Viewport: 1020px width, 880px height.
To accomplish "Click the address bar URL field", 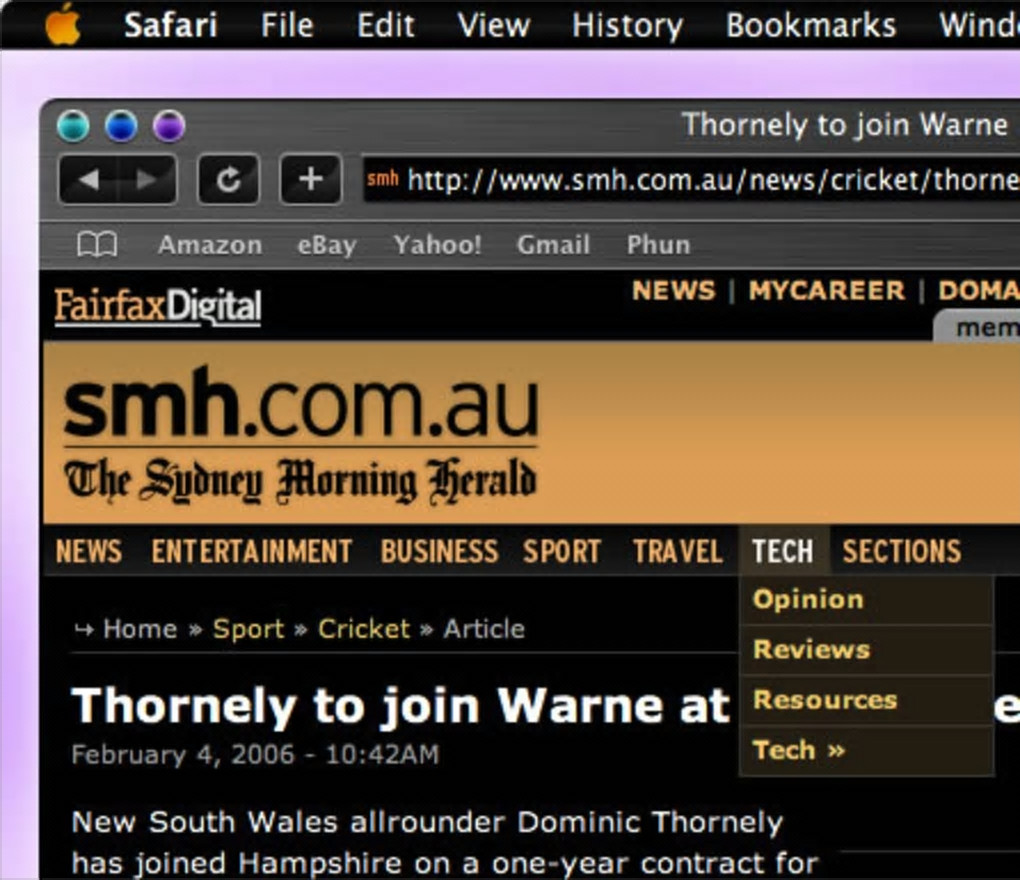I will click(691, 180).
